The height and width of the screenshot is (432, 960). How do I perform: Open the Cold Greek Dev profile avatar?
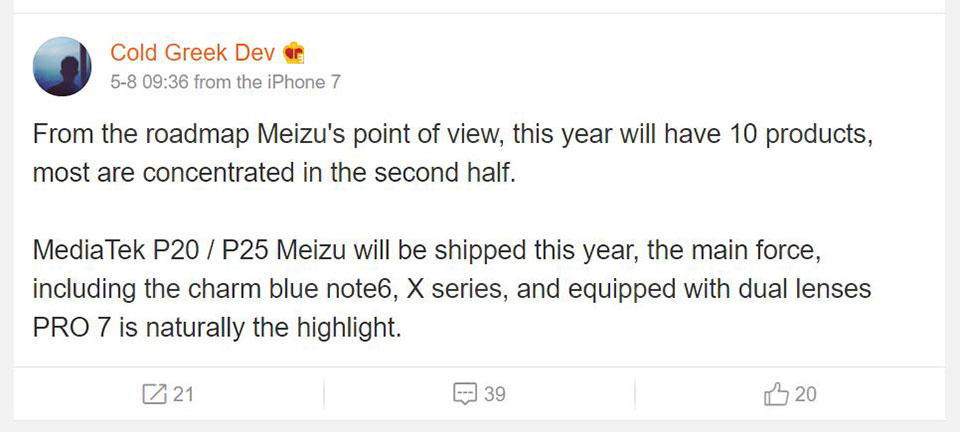coord(64,67)
